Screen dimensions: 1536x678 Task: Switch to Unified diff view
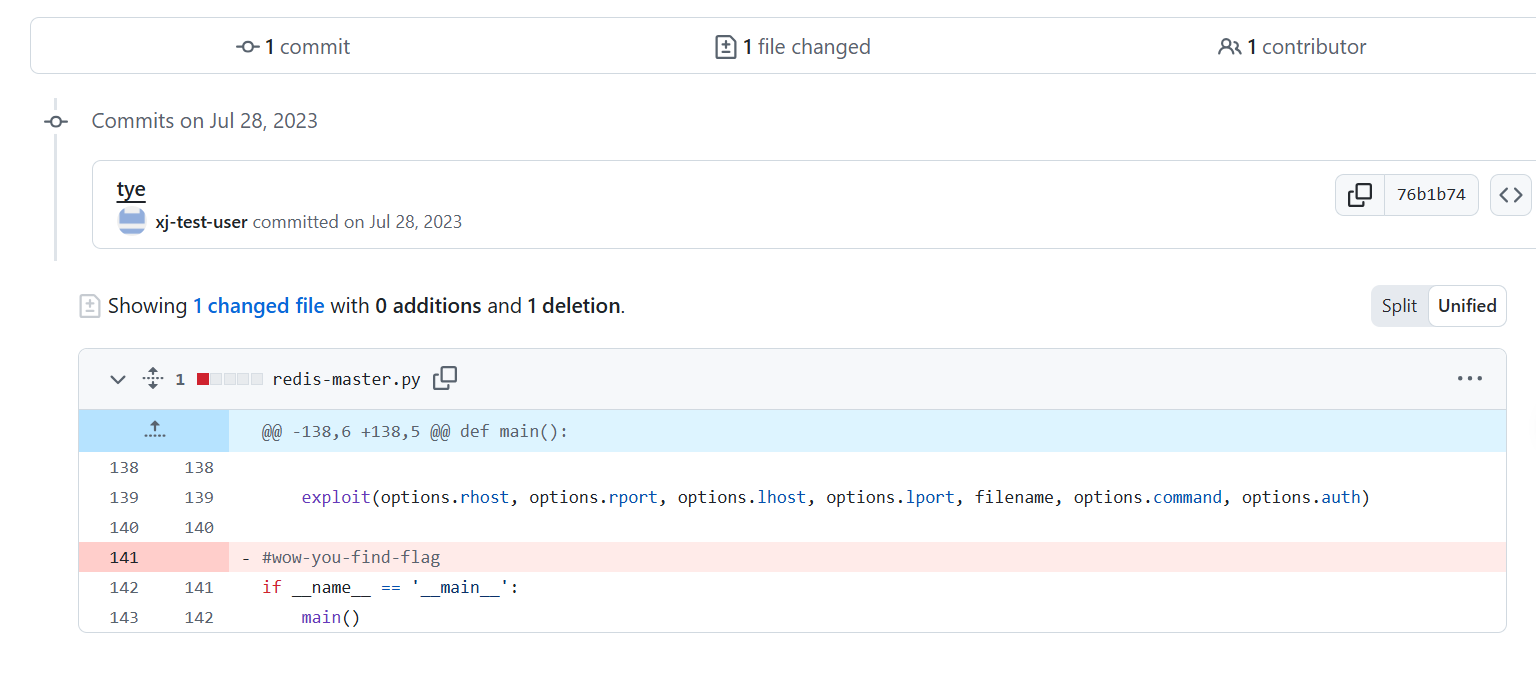point(1467,306)
